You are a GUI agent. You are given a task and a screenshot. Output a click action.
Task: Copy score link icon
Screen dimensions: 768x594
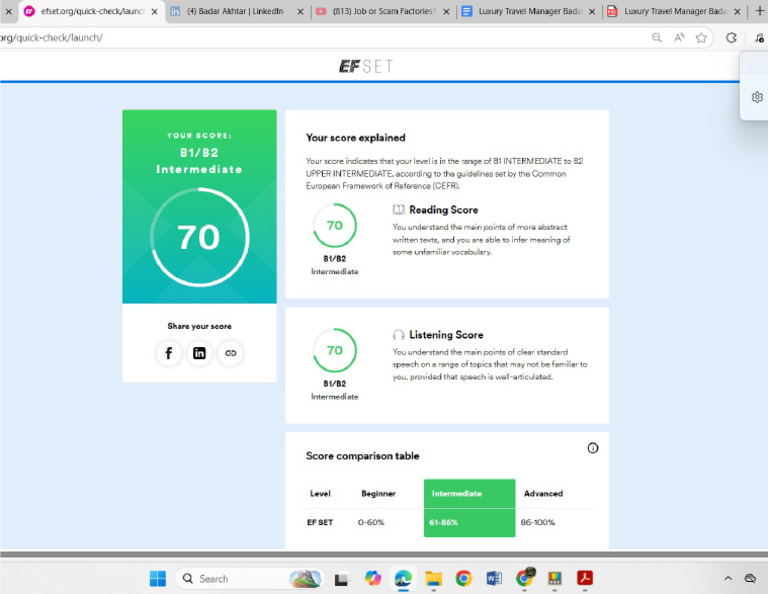(x=231, y=353)
